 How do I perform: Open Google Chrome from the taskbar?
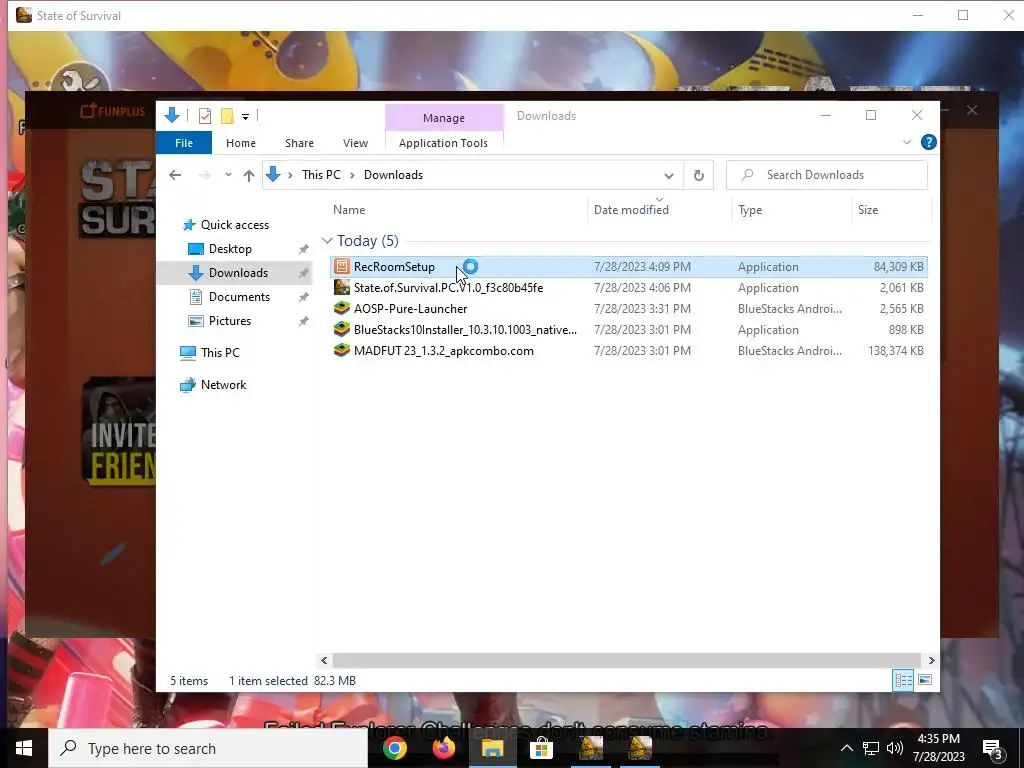[394, 748]
